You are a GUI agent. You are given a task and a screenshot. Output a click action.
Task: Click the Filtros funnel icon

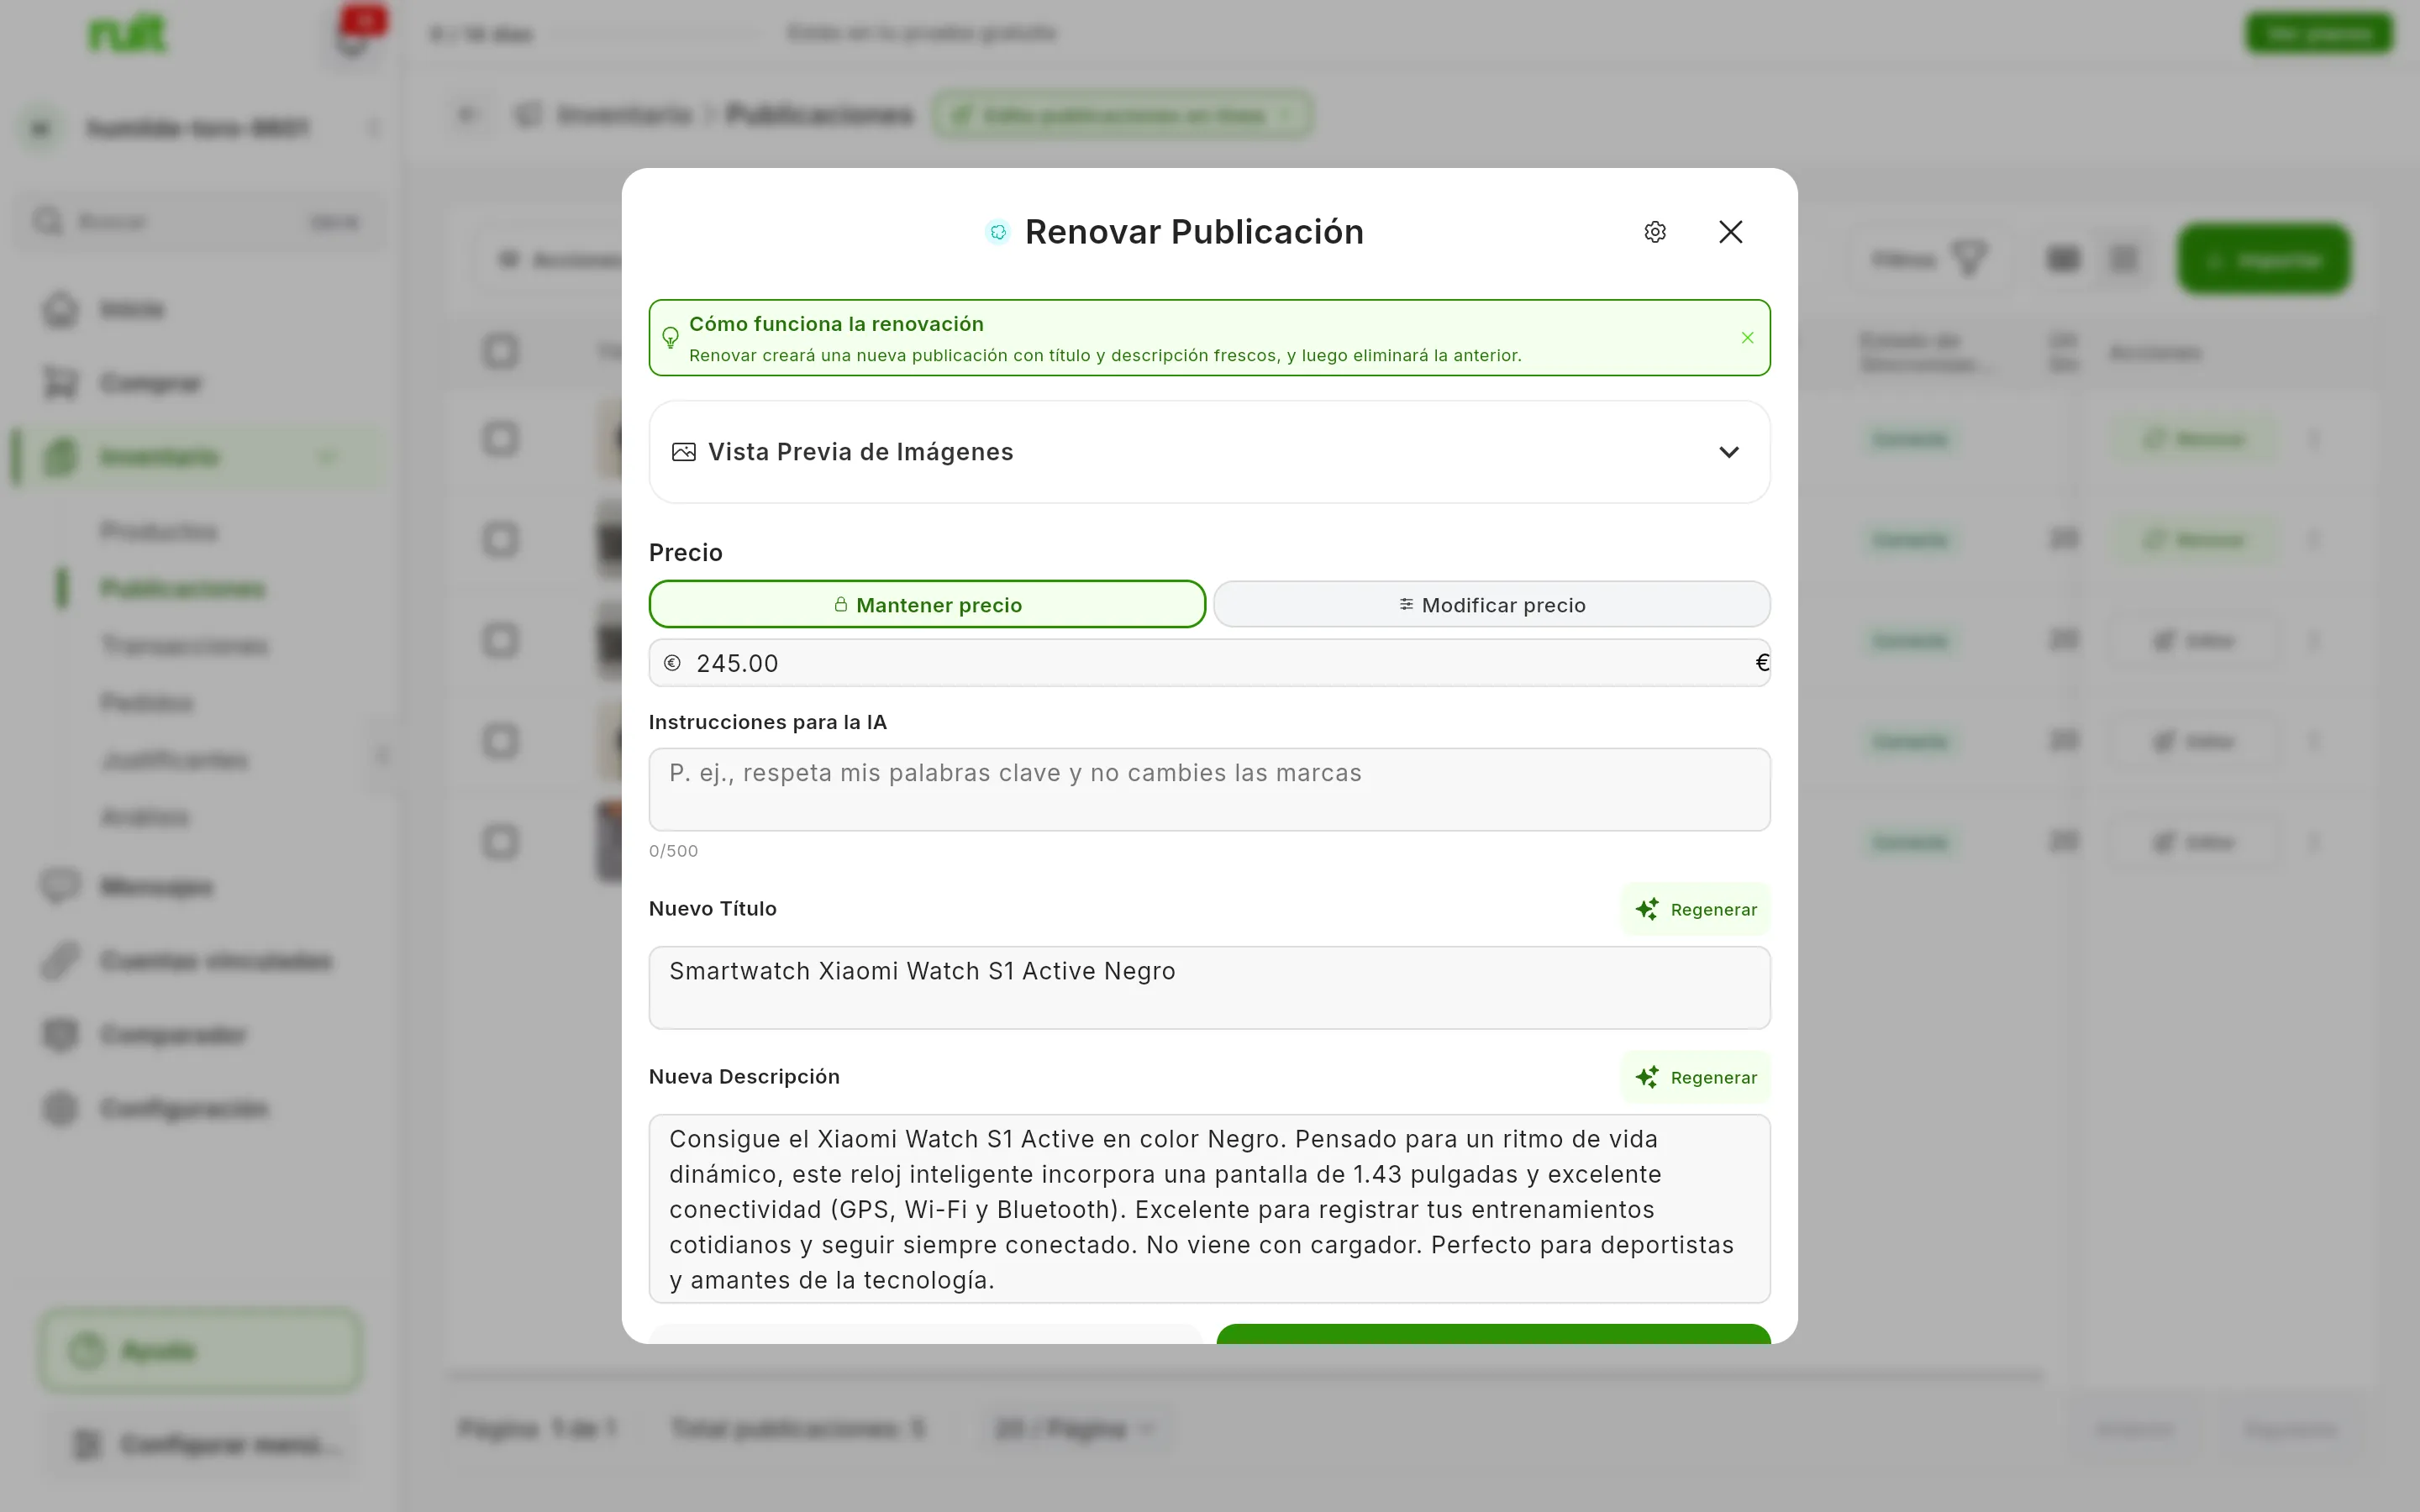[1969, 259]
